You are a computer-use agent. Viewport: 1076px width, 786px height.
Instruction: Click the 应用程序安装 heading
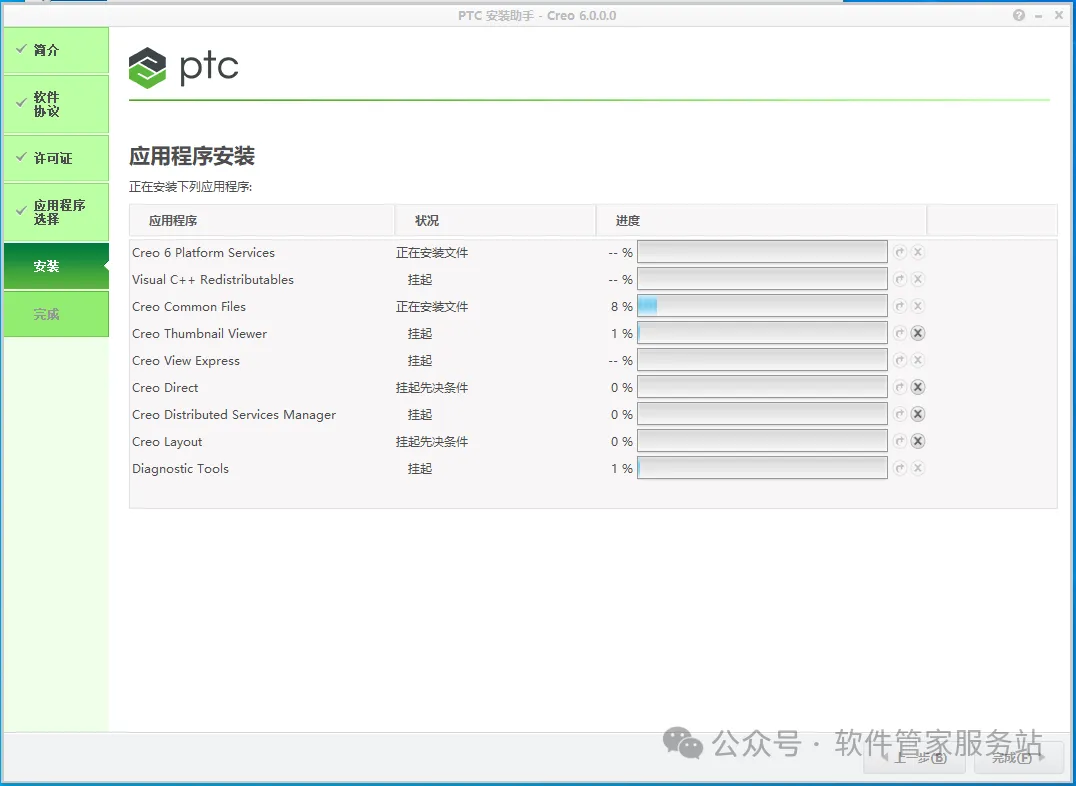coord(192,156)
